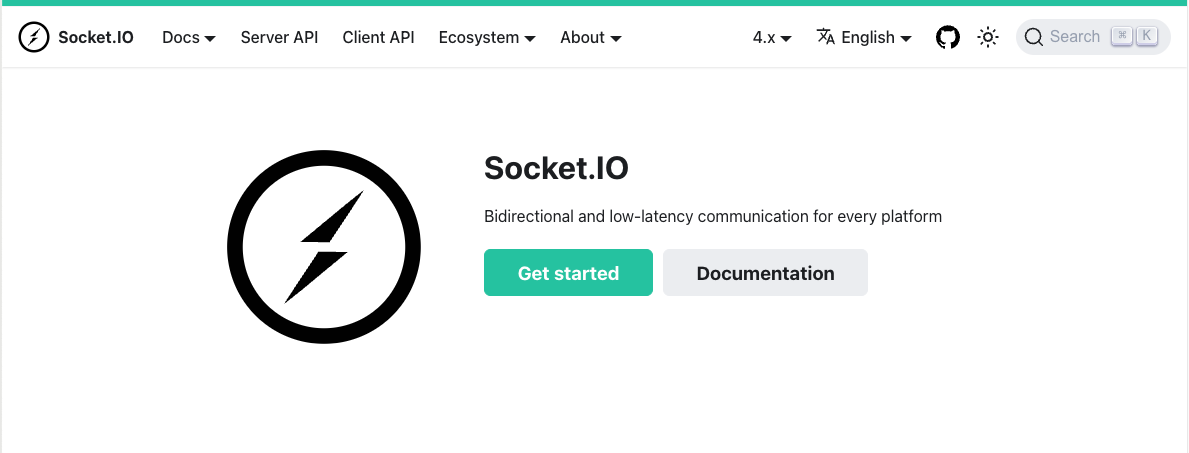
Task: Toggle dark mode with the sun icon
Action: tap(987, 37)
